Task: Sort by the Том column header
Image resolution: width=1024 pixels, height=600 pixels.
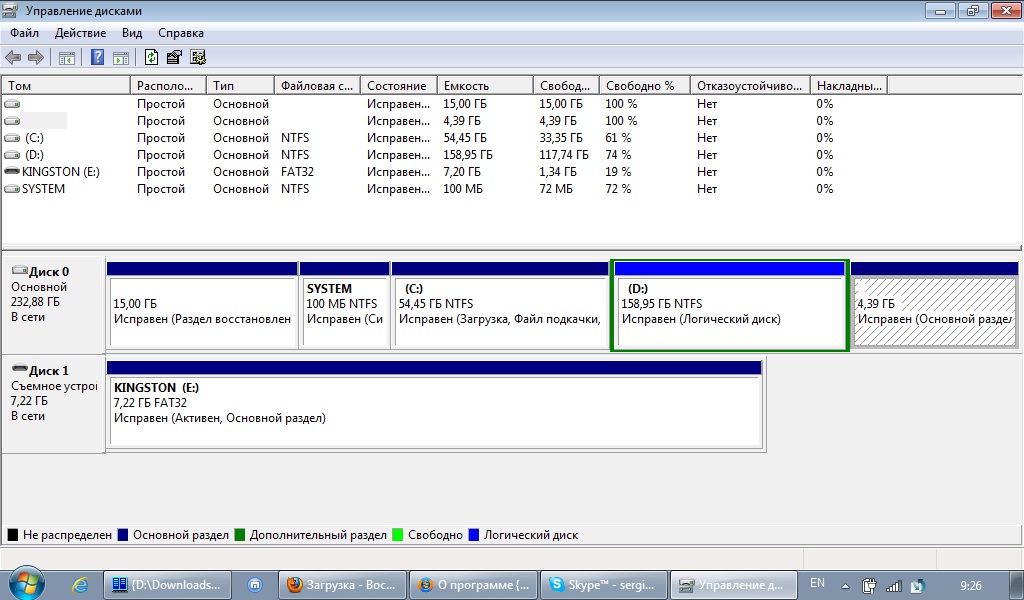Action: point(66,86)
